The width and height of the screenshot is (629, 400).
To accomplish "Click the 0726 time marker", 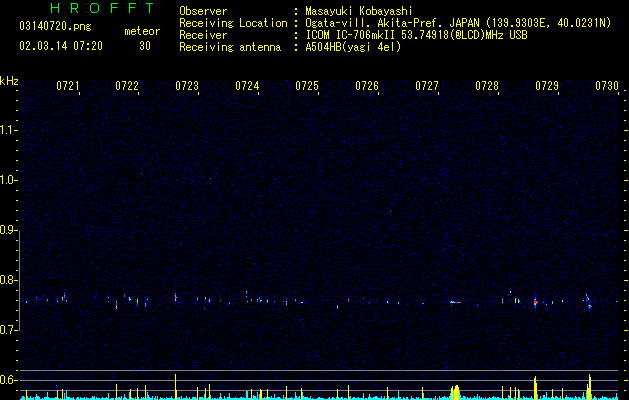I will [367, 86].
